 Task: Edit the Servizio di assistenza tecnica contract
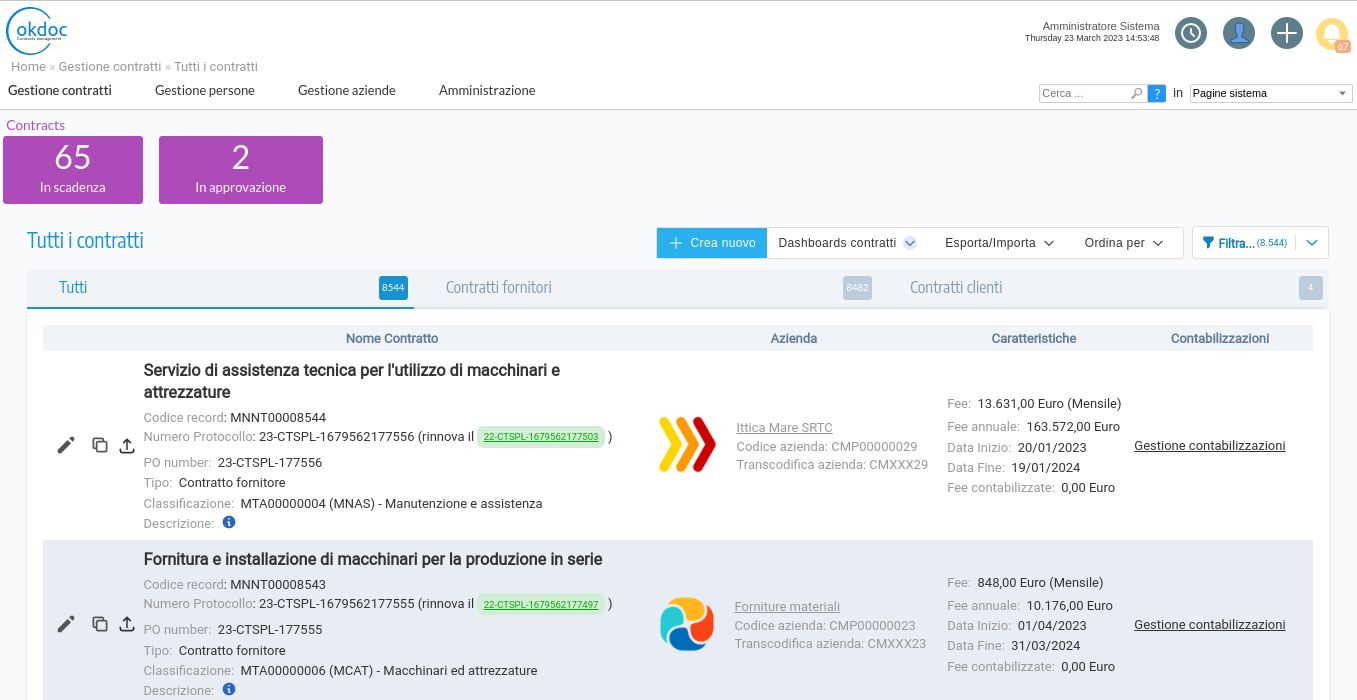(x=66, y=445)
